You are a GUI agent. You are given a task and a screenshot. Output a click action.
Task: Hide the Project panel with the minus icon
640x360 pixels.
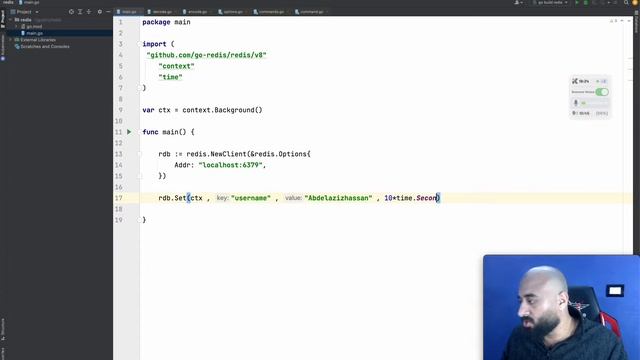[108, 12]
